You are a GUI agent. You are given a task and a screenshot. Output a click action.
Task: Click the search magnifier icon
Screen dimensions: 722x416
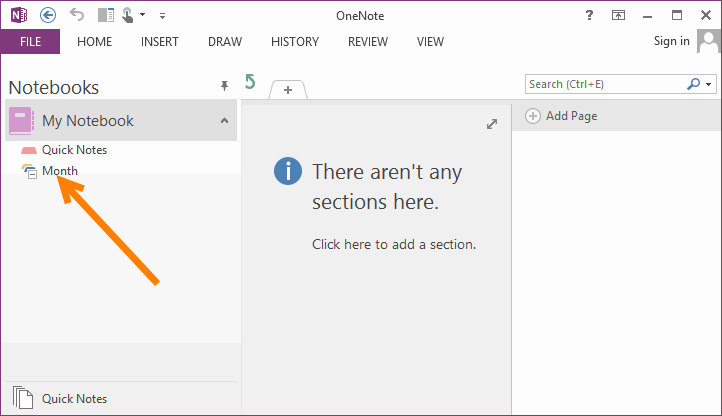tap(693, 84)
